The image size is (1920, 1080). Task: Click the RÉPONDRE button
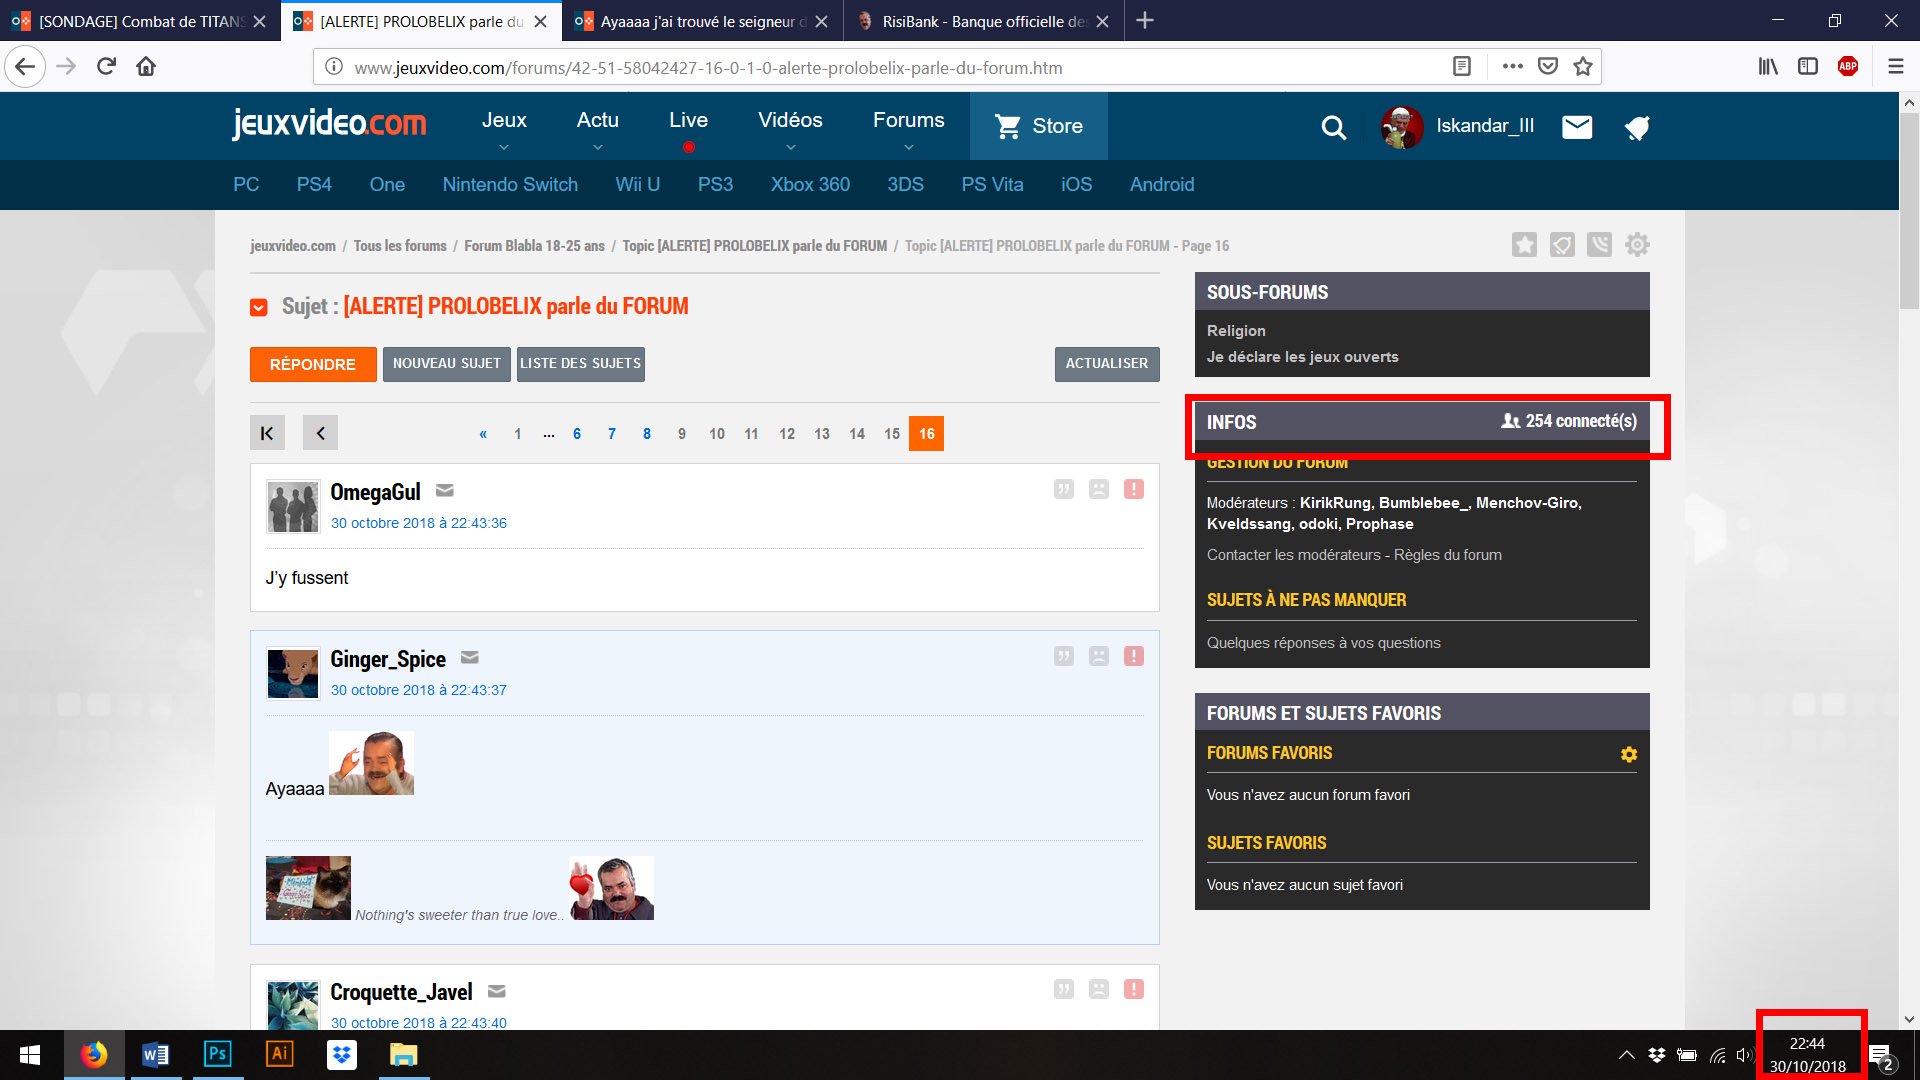313,364
